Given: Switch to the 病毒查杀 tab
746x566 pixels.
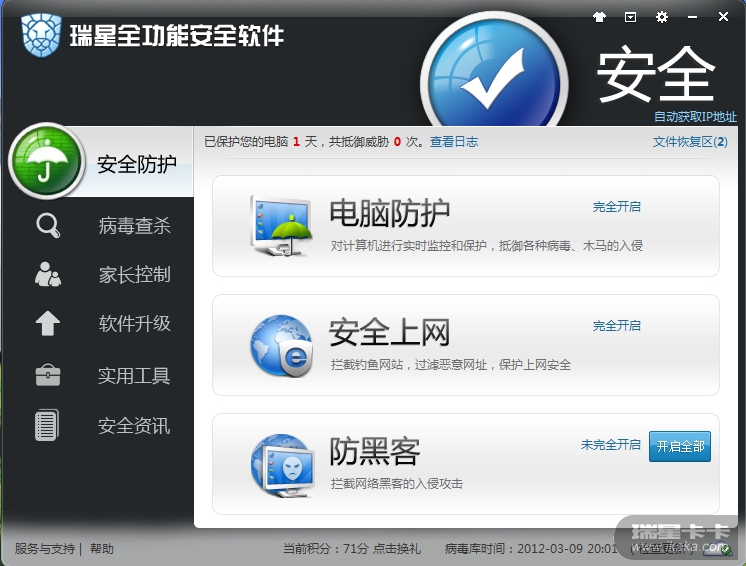Looking at the screenshot, I should point(135,226).
